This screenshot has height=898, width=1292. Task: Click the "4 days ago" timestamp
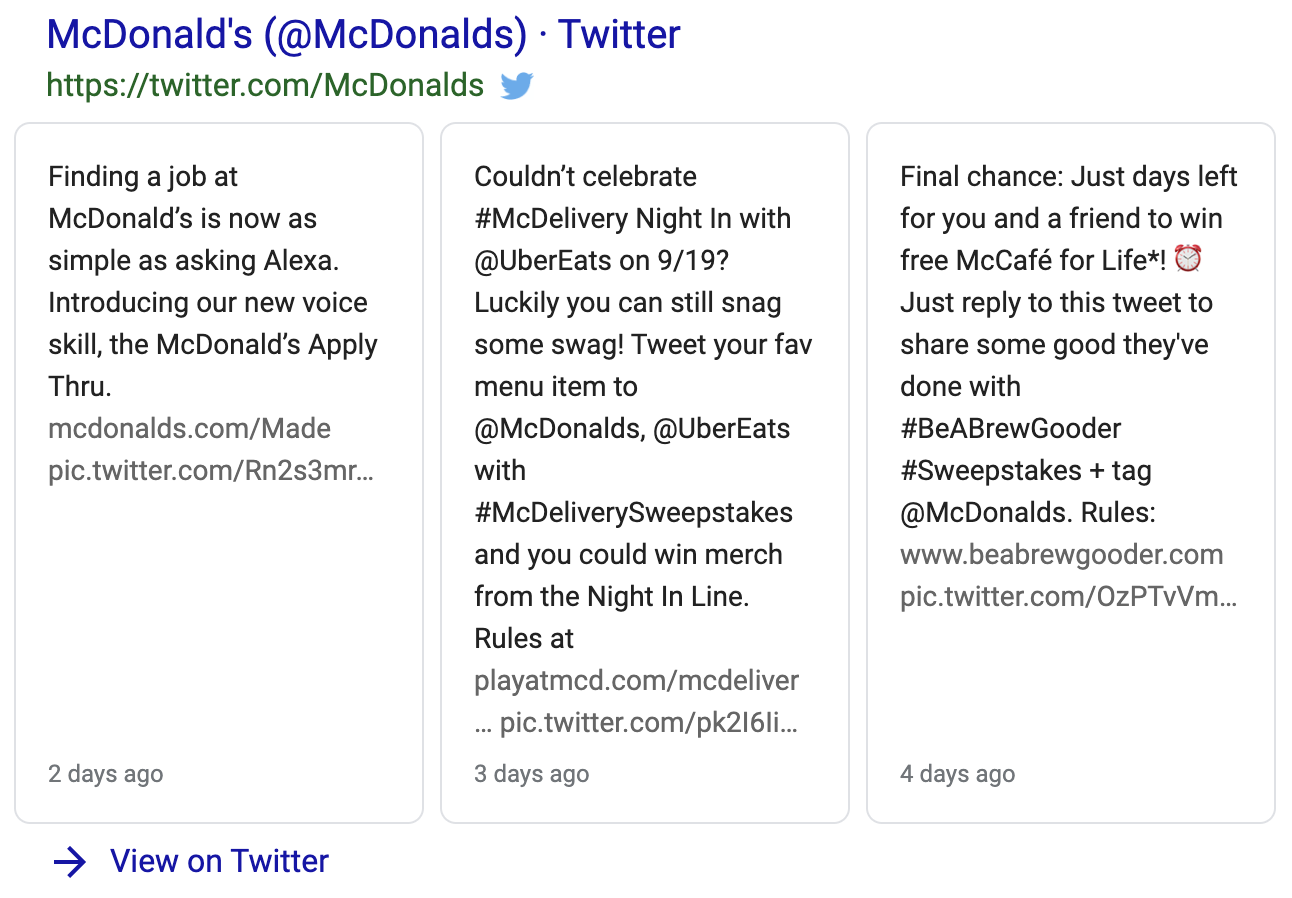tap(957, 774)
